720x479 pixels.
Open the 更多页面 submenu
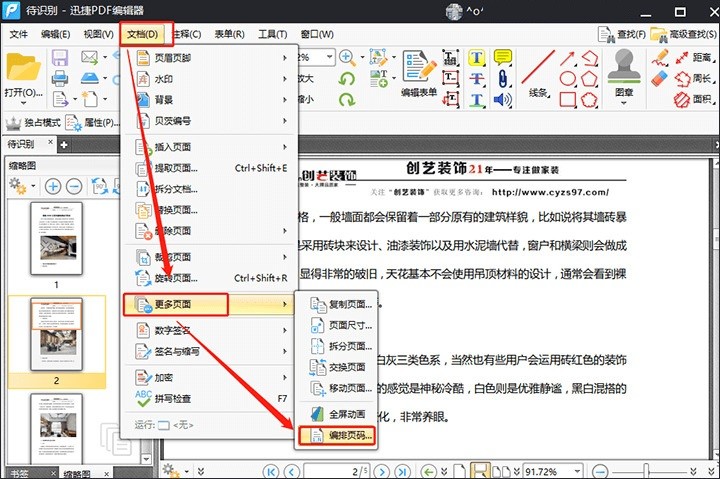(209, 304)
